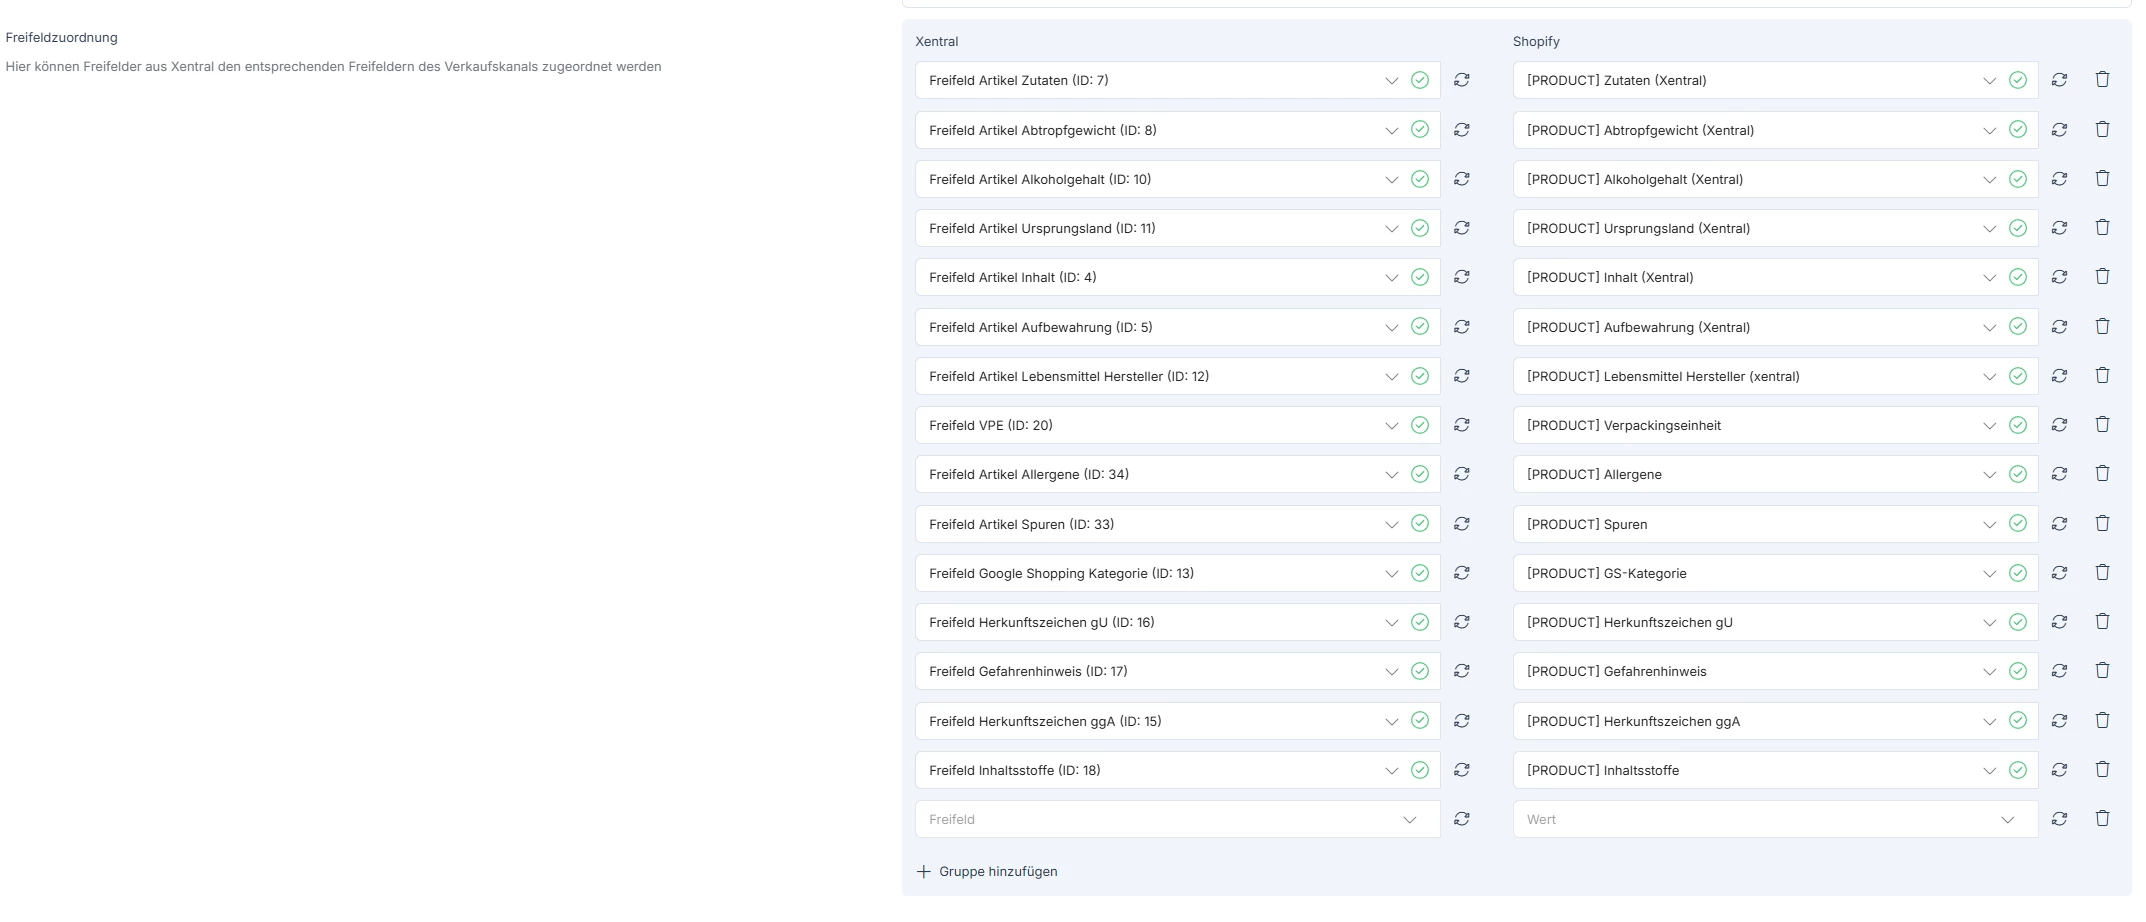Open Shopify Herkunftszeichen ggA dropdown
The width and height of the screenshot is (2146, 922).
1989,721
